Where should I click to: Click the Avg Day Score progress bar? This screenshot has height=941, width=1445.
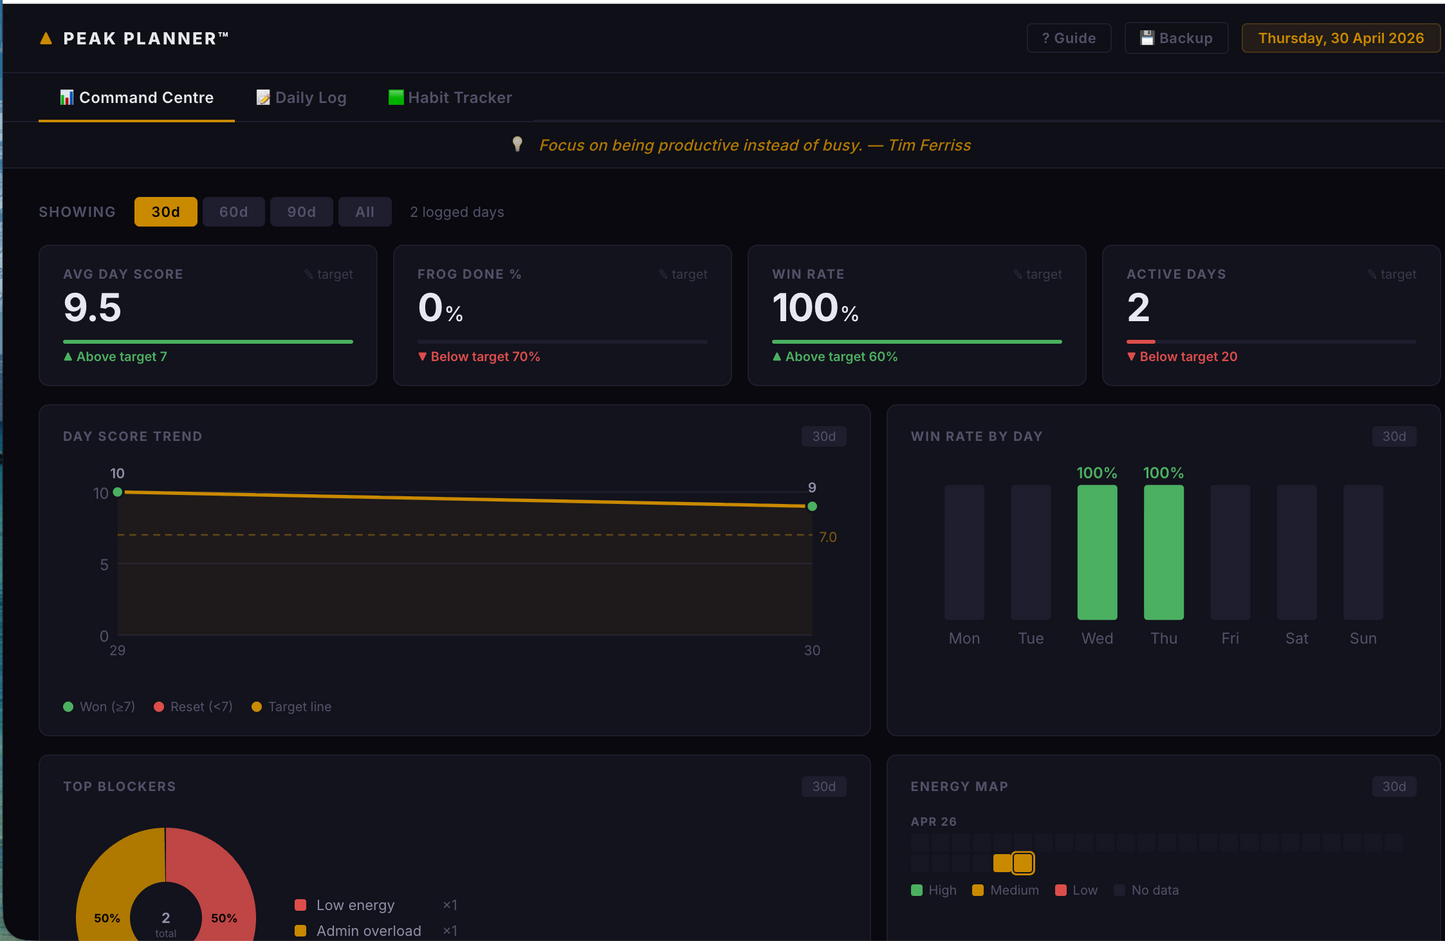pyautogui.click(x=208, y=342)
